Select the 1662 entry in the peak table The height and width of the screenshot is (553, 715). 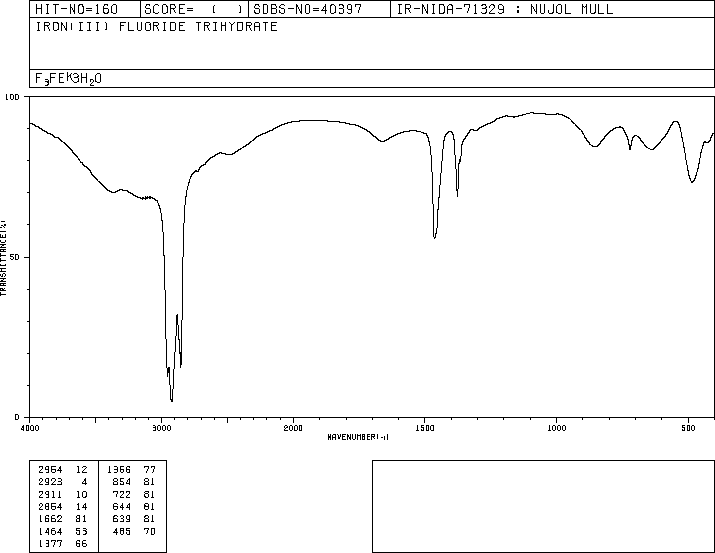click(x=50, y=519)
